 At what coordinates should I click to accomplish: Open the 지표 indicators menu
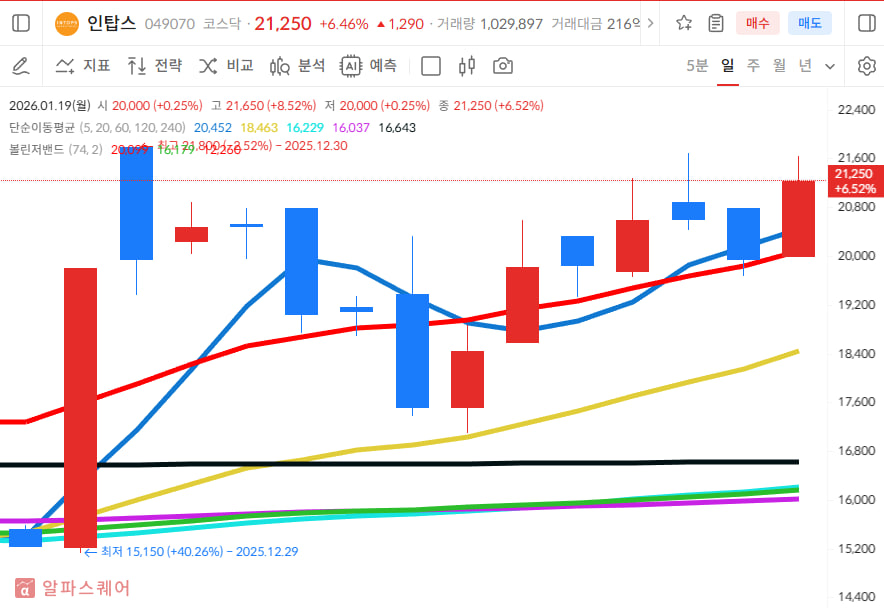(83, 66)
